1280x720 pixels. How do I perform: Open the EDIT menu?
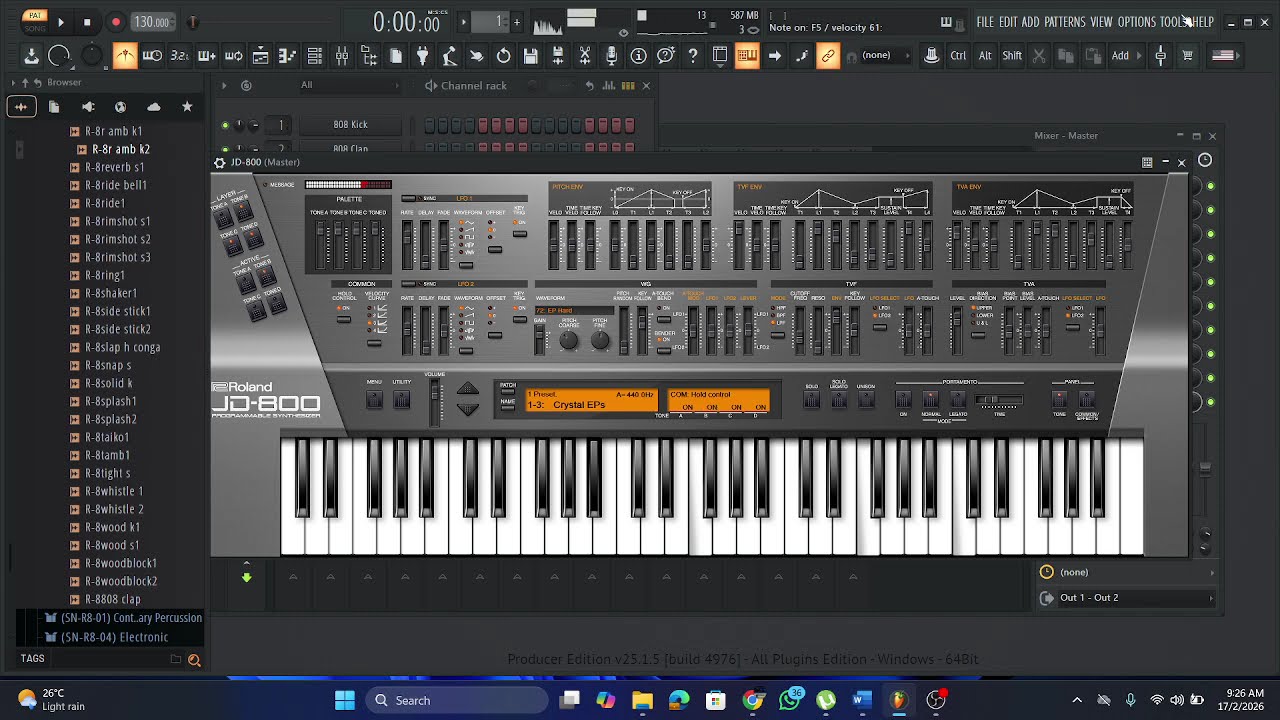(1008, 22)
